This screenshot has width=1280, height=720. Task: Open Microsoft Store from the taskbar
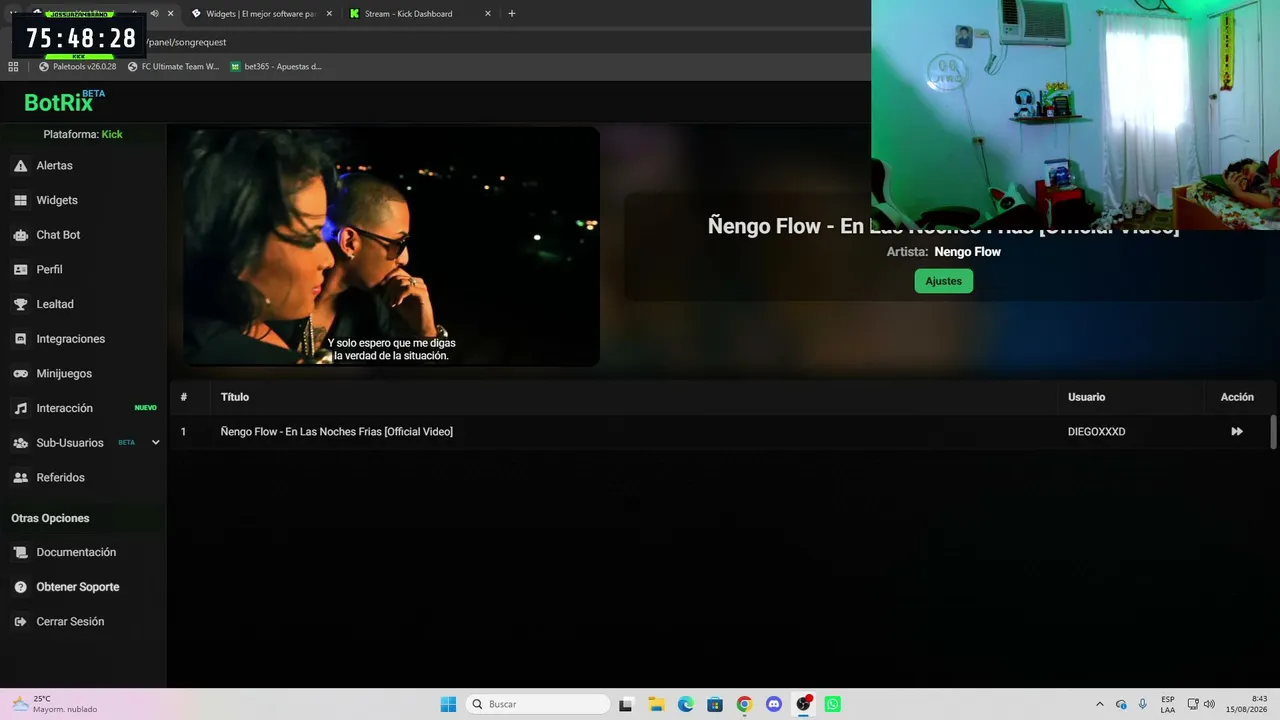click(x=715, y=704)
